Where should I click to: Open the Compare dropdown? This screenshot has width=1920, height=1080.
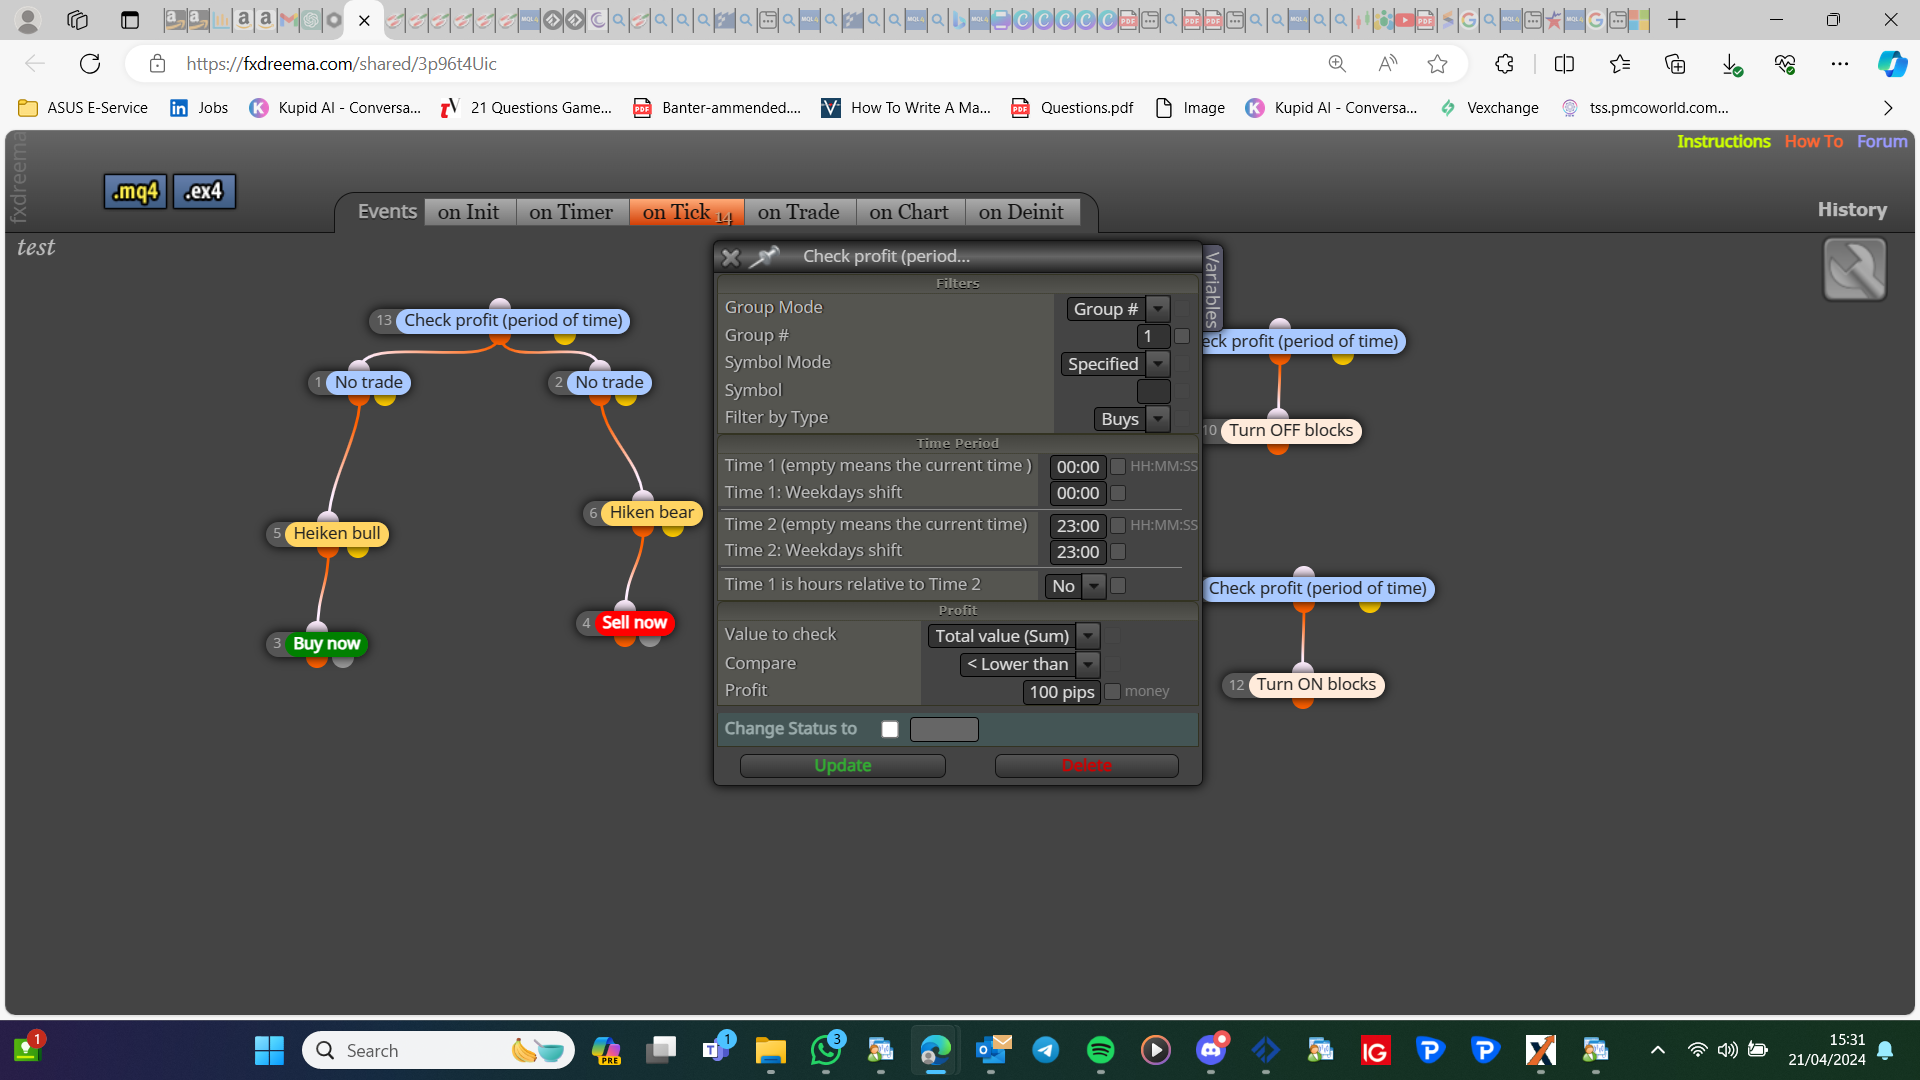pos(1030,664)
